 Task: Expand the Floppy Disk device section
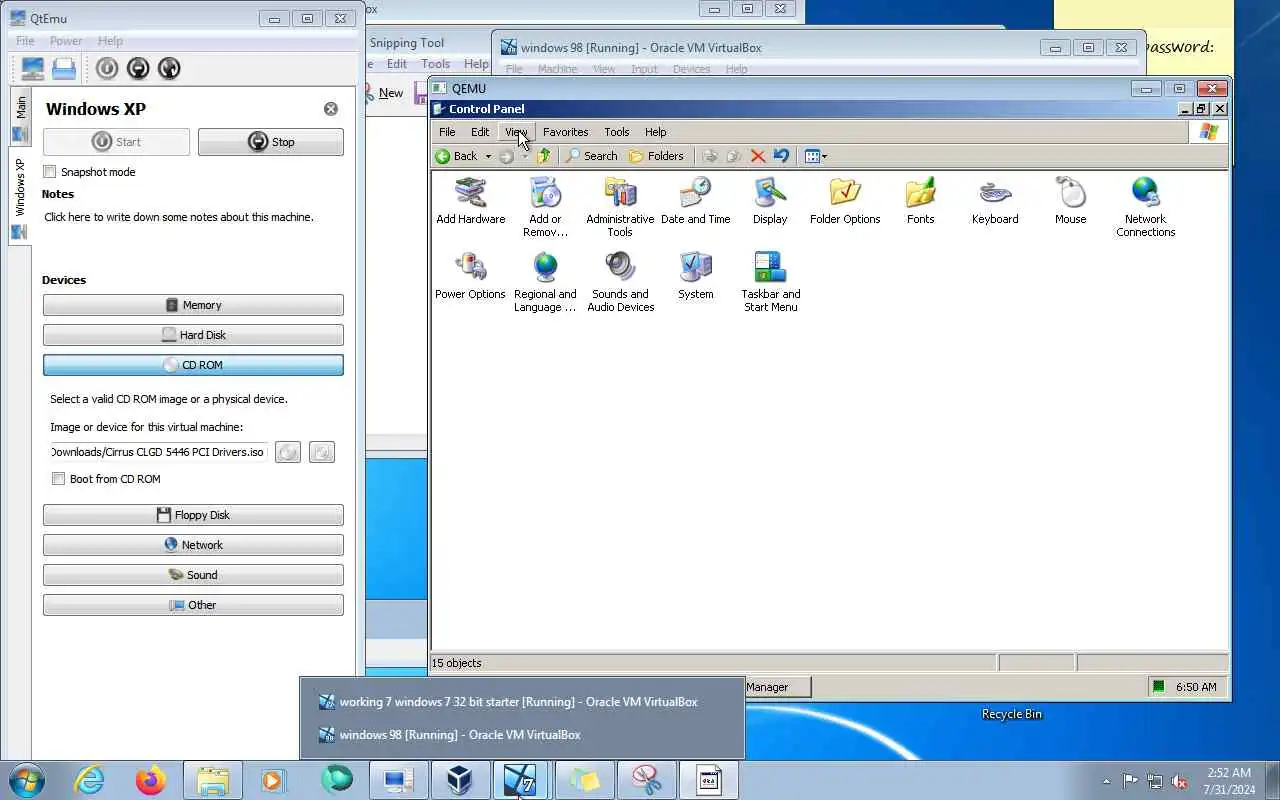click(193, 515)
